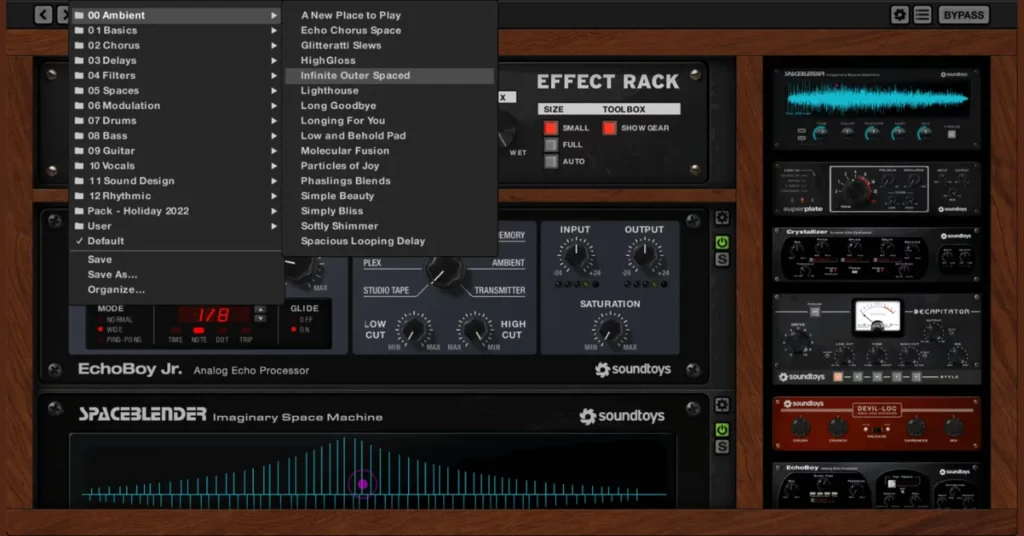The height and width of the screenshot is (536, 1024).
Task: Choose Save As... from preset menu
Action: [112, 274]
